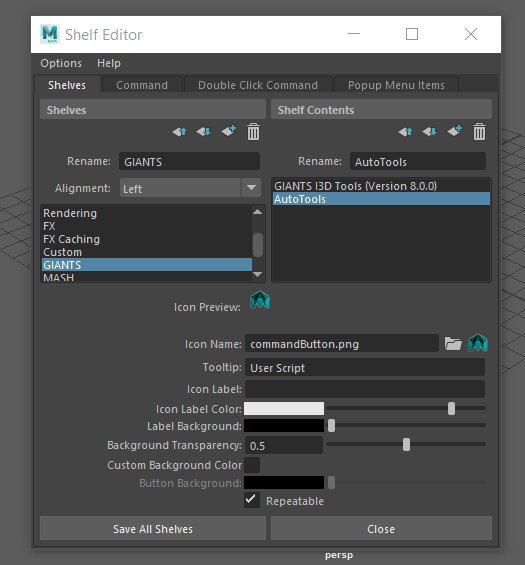Minimize the Shelf Editor window

click(x=354, y=34)
